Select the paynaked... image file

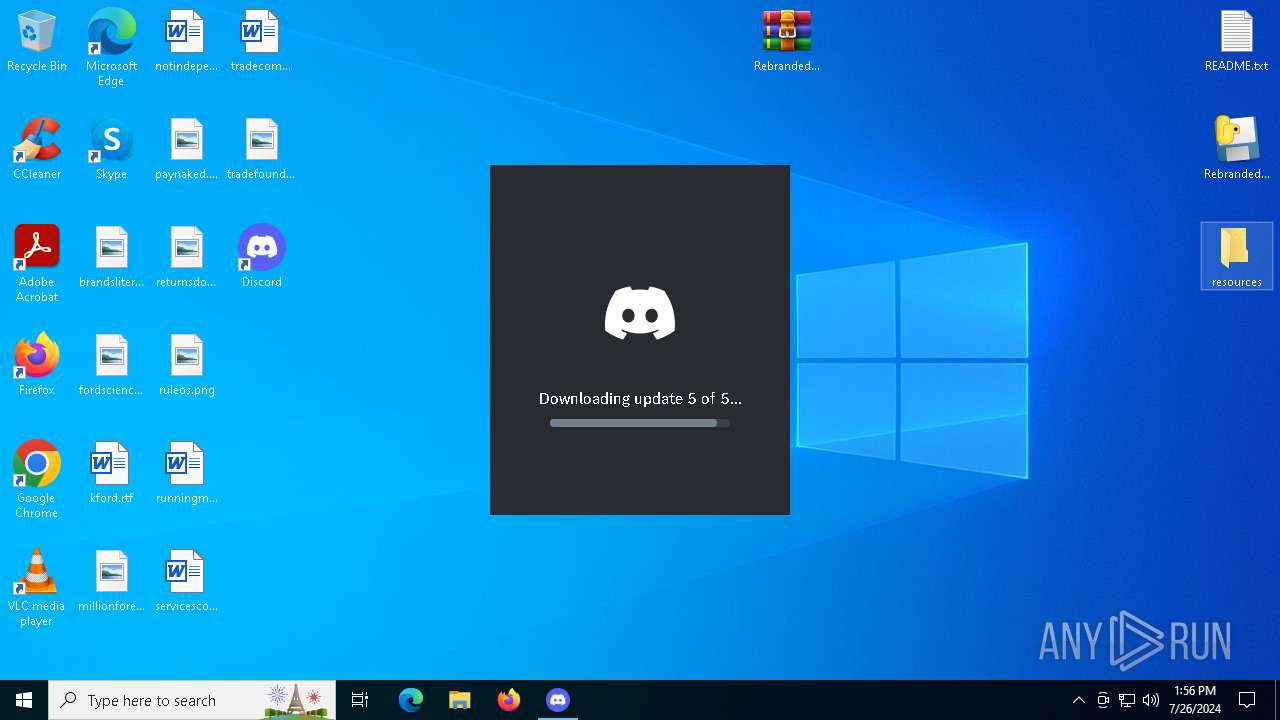coord(186,149)
